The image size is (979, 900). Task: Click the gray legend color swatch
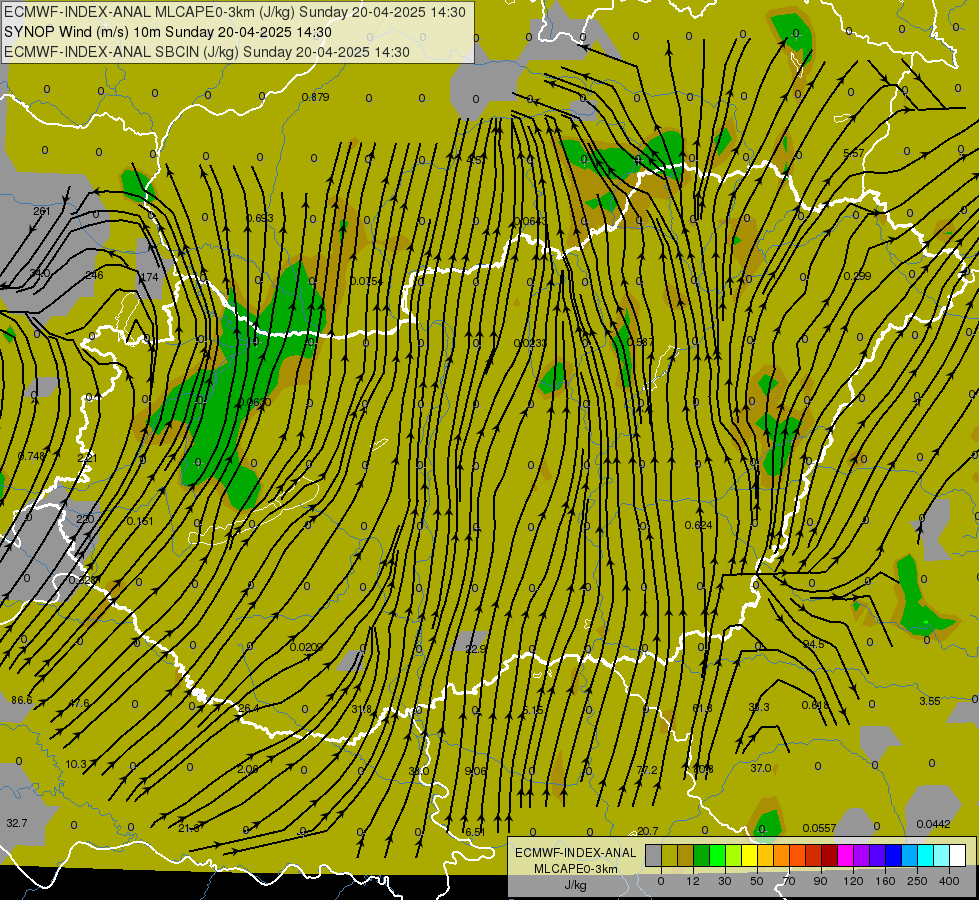tap(654, 856)
